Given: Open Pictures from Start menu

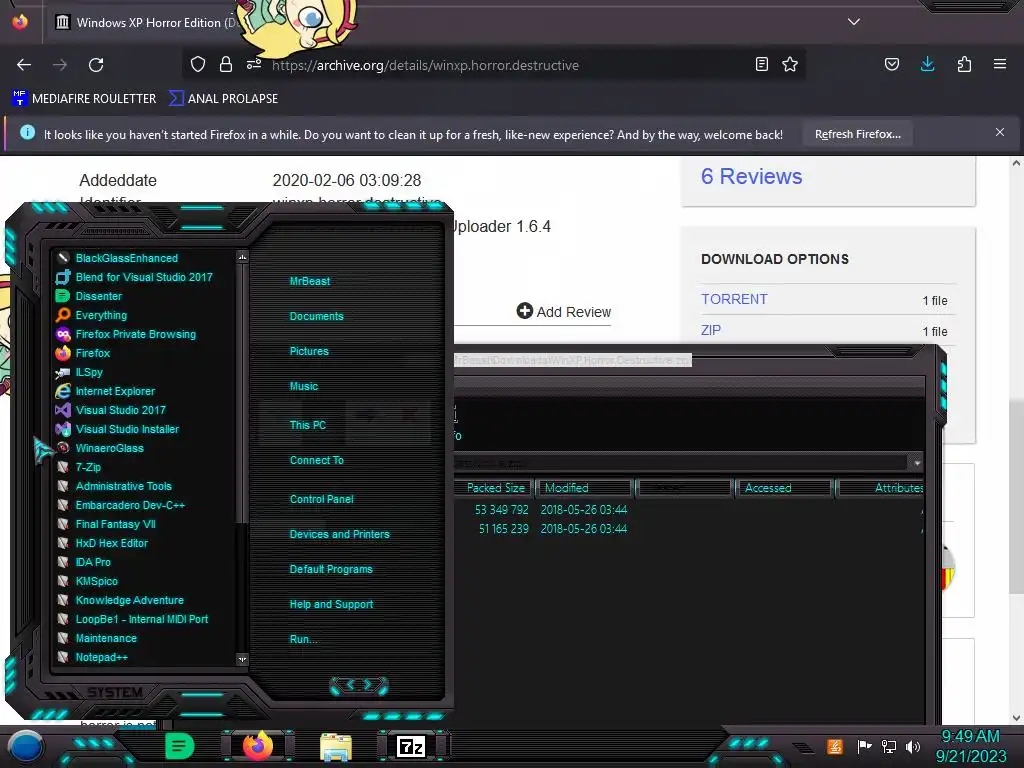Looking at the screenshot, I should 309,351.
